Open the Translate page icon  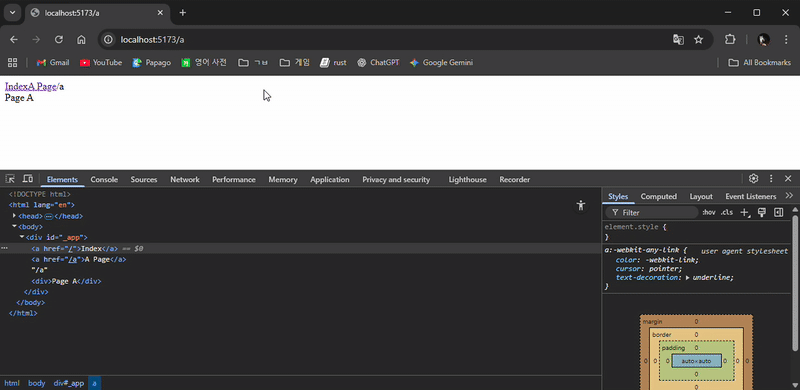click(x=678, y=40)
